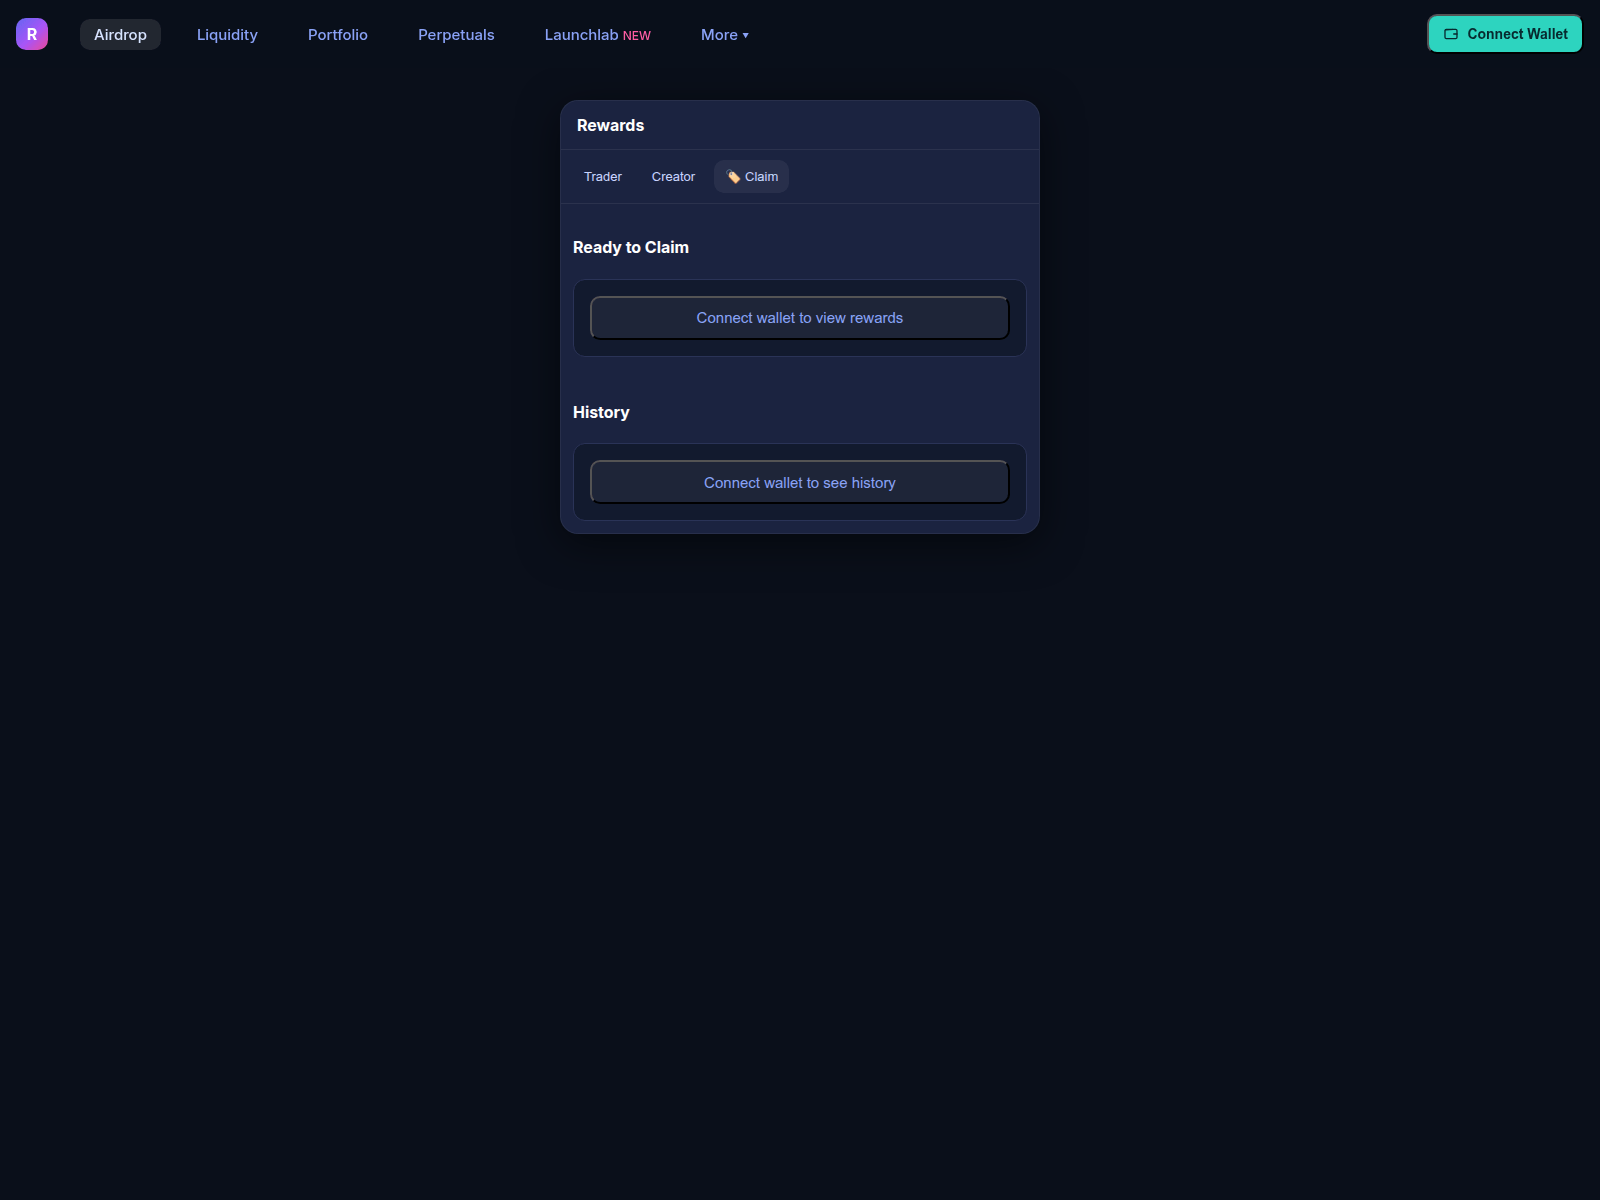
Task: Switch to the Creator tab
Action: pos(672,176)
